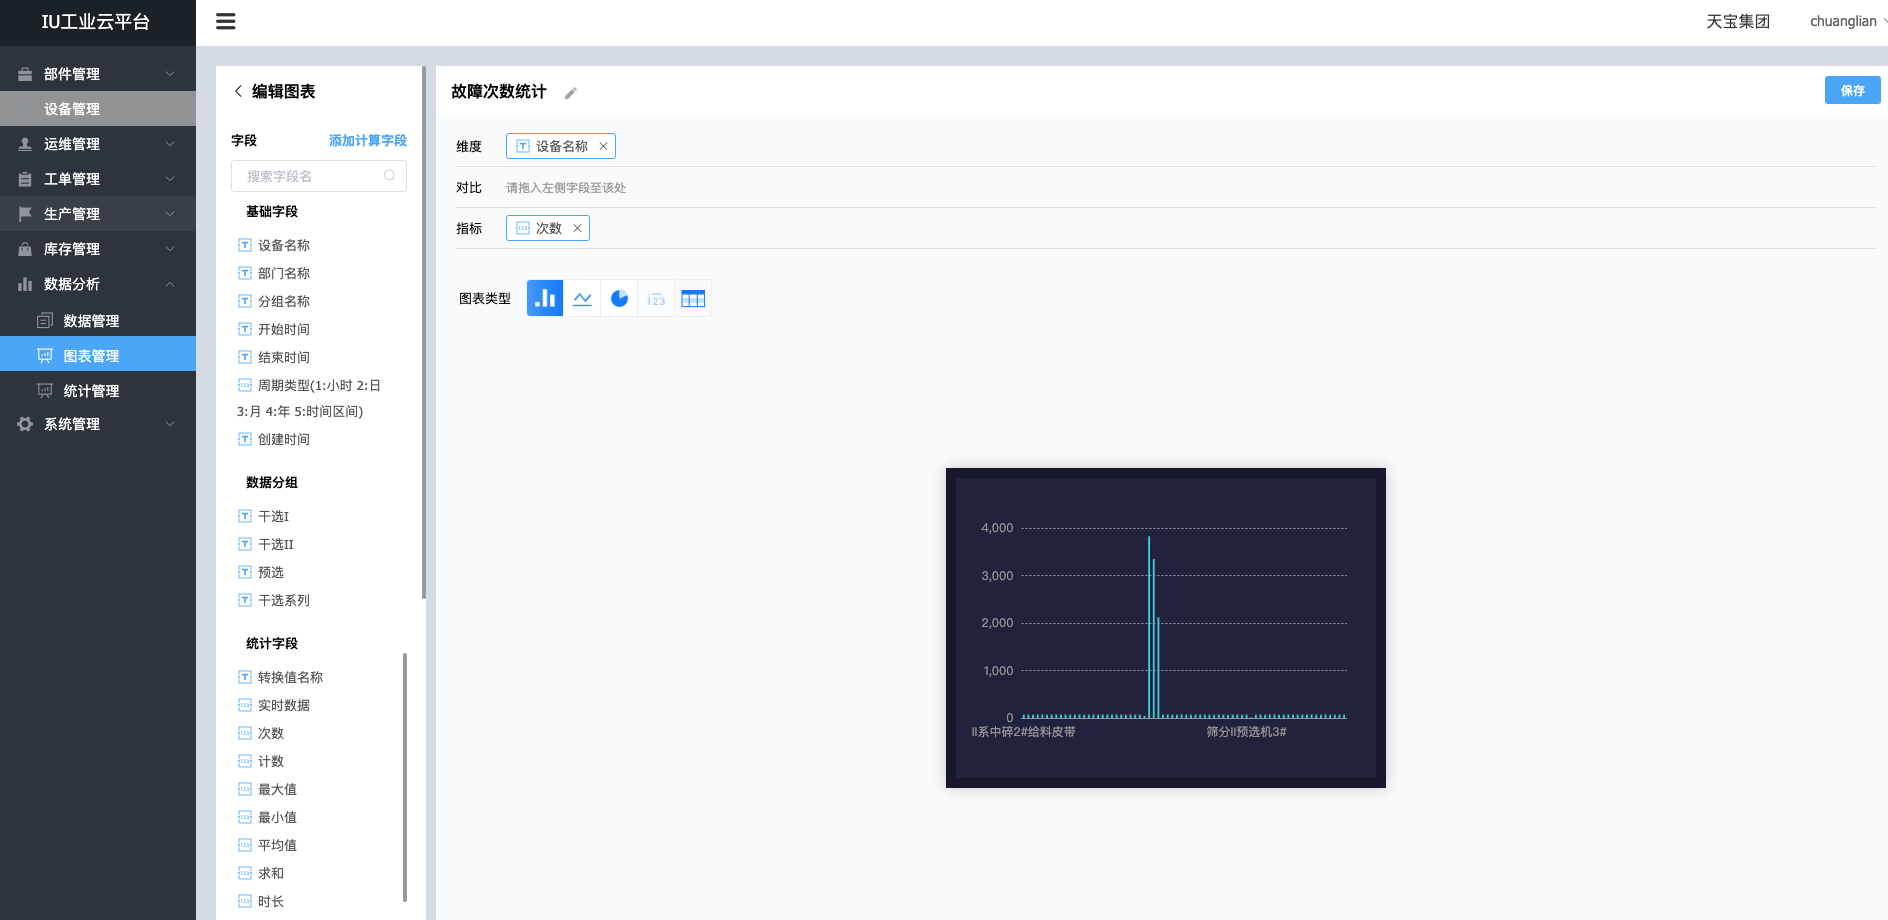This screenshot has height=920, width=1888.
Task: Select the 转换值名称 field
Action: click(x=280, y=677)
